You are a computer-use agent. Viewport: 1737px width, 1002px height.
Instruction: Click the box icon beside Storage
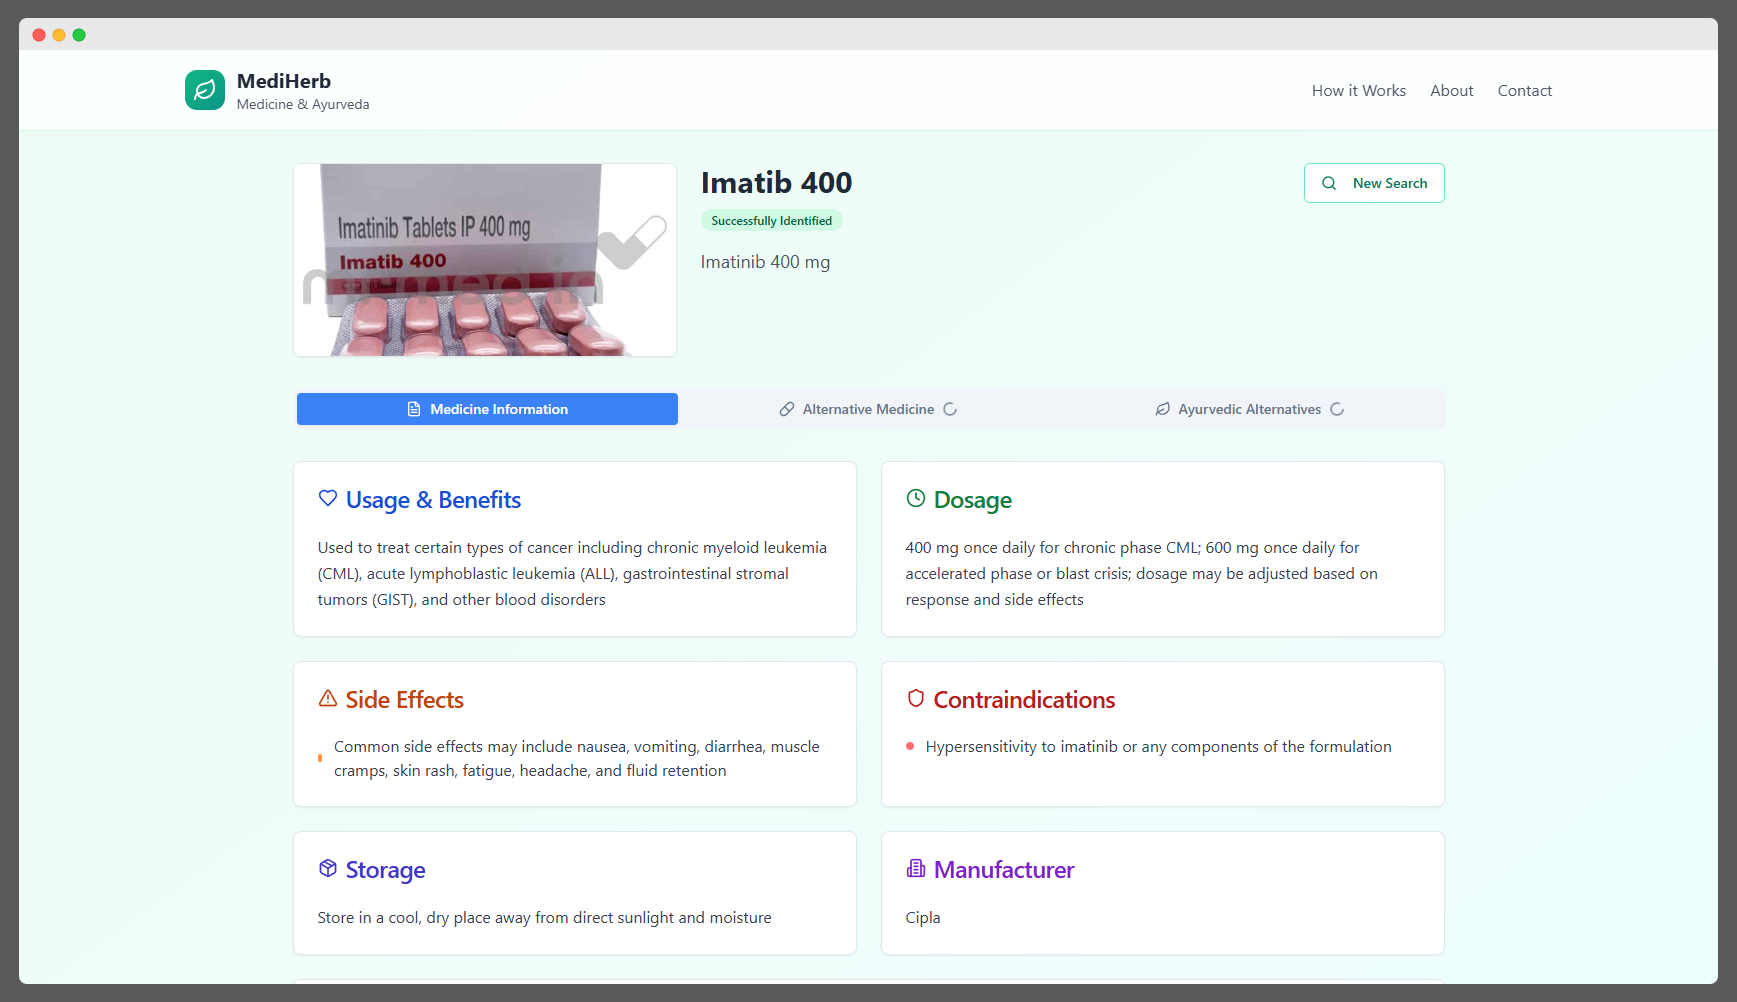[x=328, y=868]
